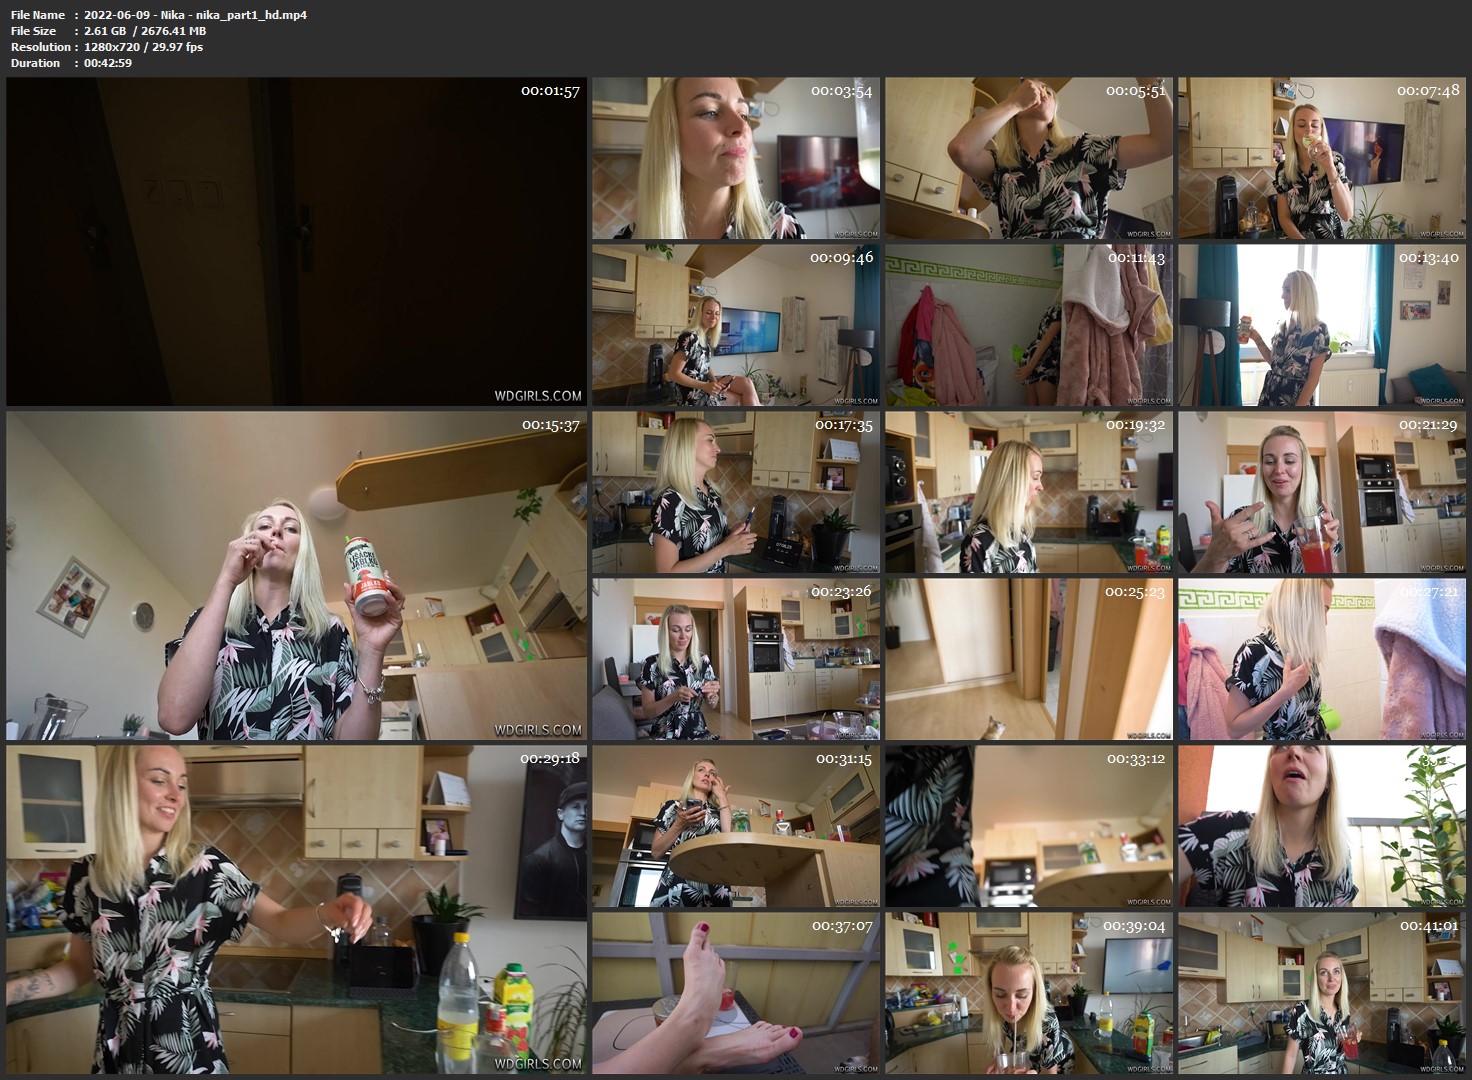Click the thumbnail marked 00:05:51
The height and width of the screenshot is (1080, 1472).
point(1028,159)
